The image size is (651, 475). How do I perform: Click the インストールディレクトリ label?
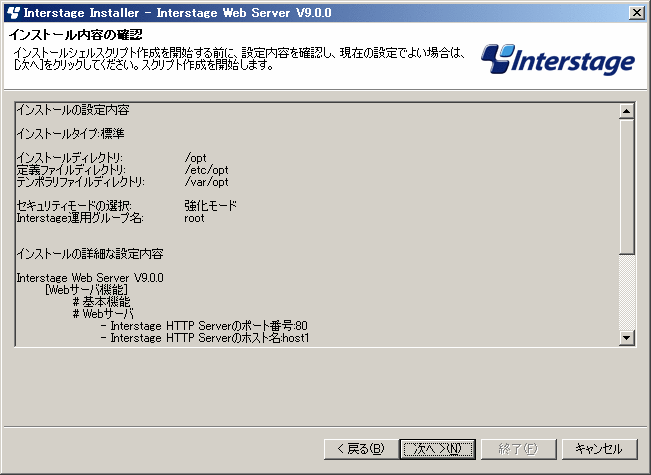pos(69,158)
